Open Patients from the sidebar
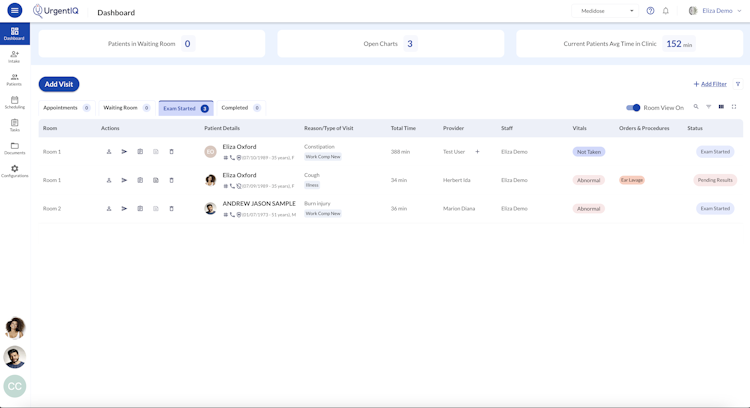The width and height of the screenshot is (750, 408). [x=14, y=80]
